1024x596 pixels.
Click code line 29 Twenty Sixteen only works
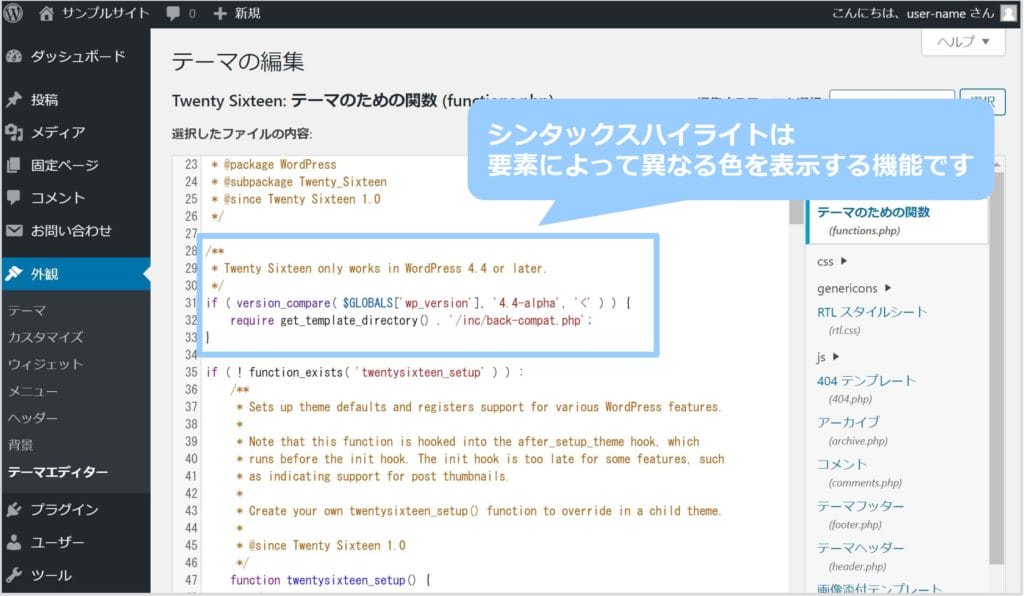coord(379,268)
